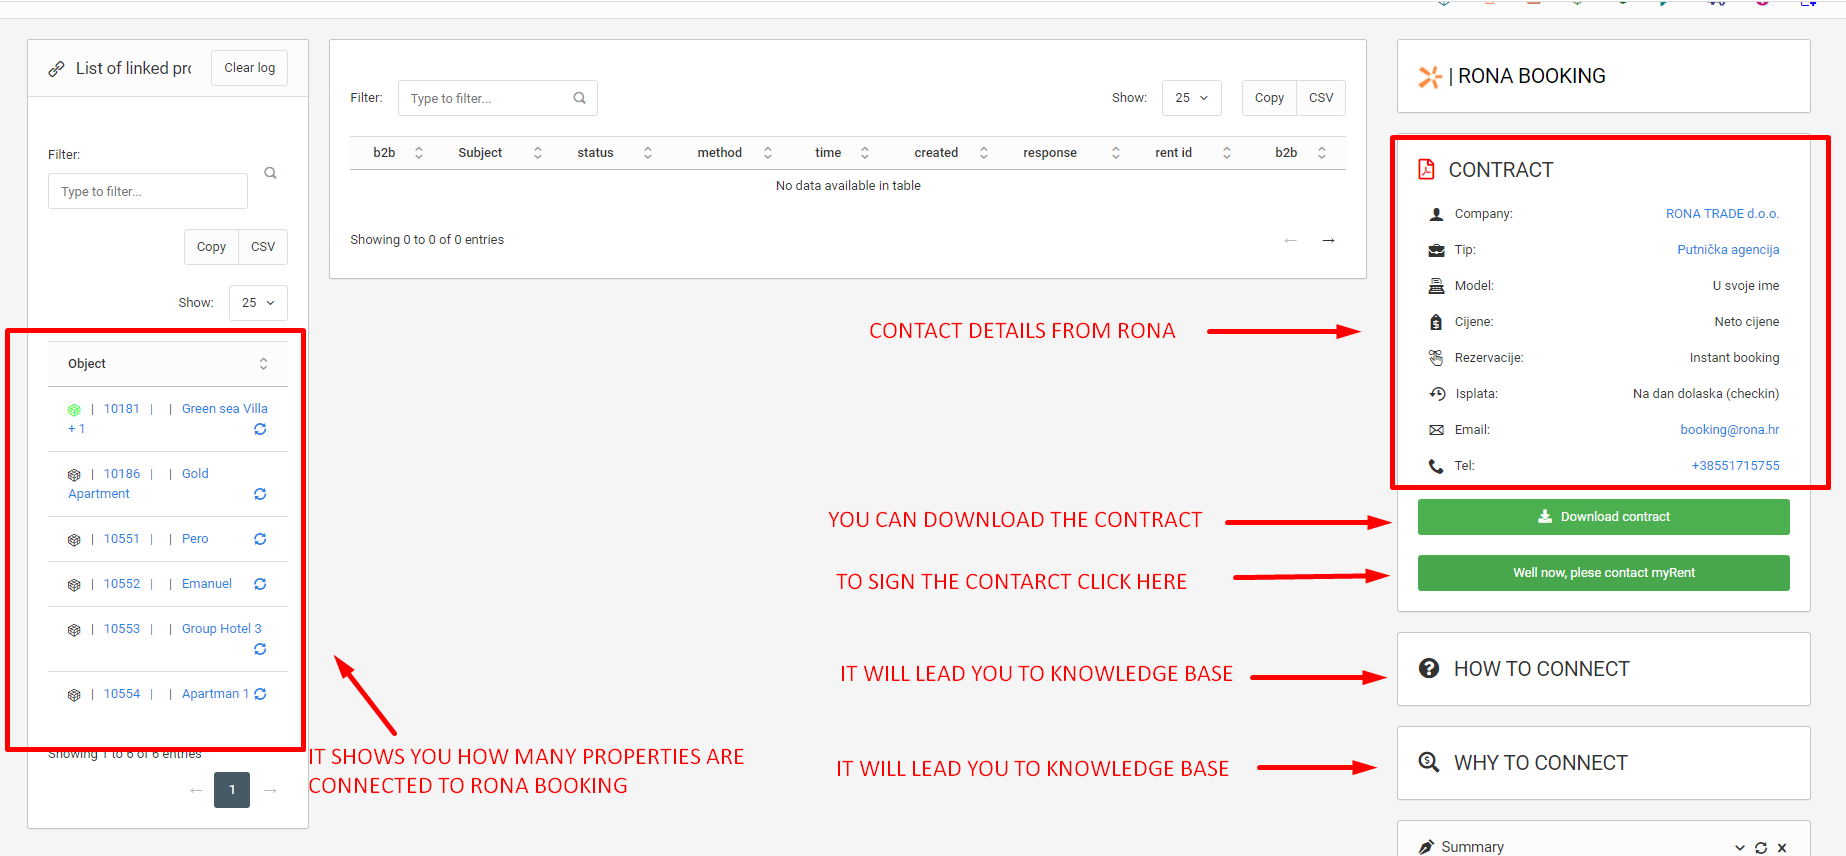The image size is (1846, 856).
Task: Go to previous page of main table
Action: (x=1290, y=240)
